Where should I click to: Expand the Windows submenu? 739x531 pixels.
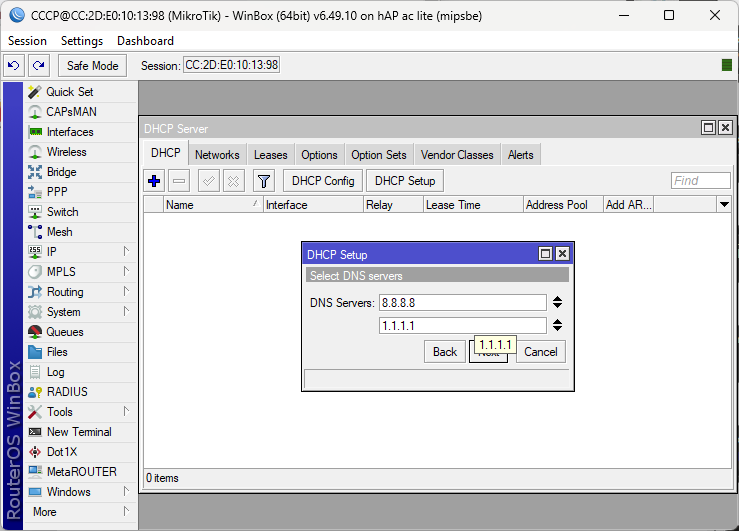point(126,491)
